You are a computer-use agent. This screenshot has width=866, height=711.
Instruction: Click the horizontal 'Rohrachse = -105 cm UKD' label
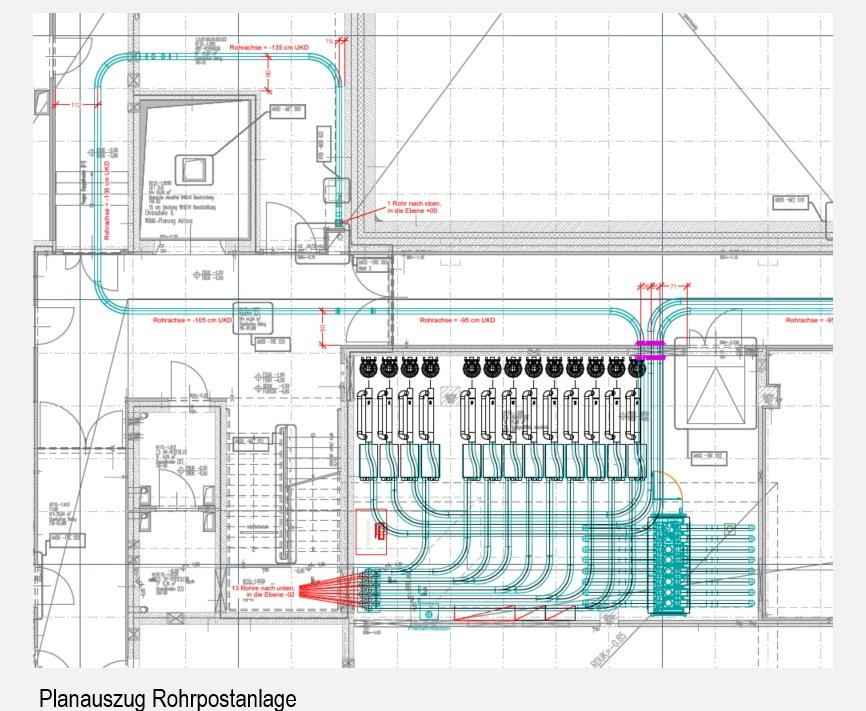[x=192, y=320]
